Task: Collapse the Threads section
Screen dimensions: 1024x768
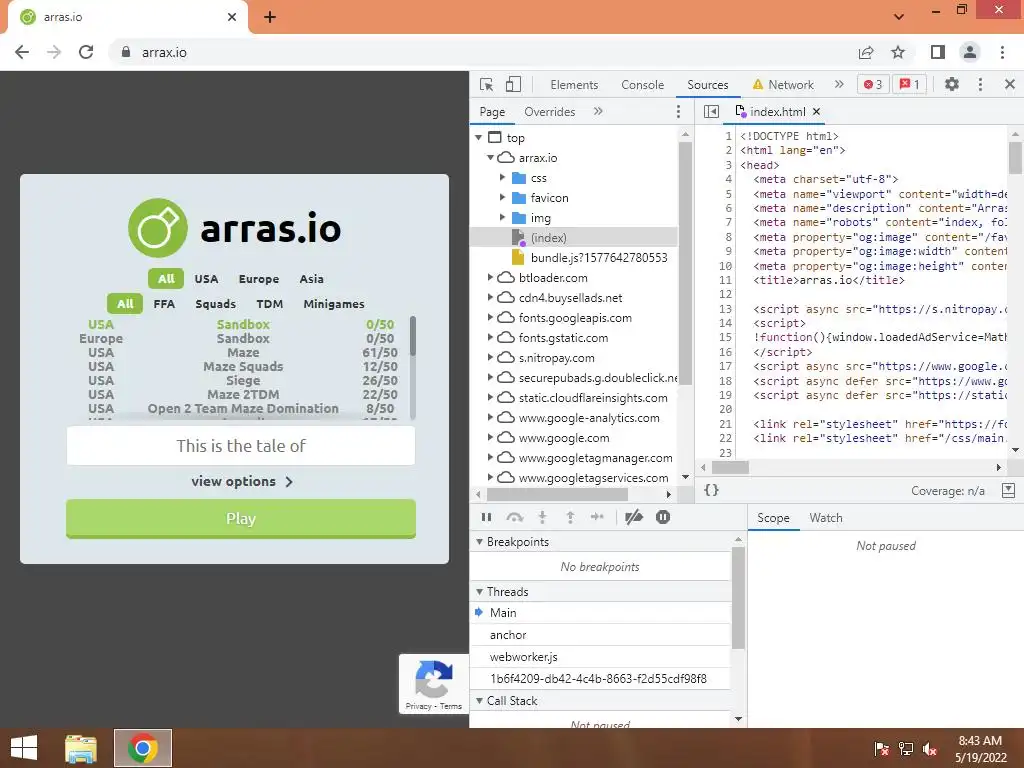Action: pos(479,592)
